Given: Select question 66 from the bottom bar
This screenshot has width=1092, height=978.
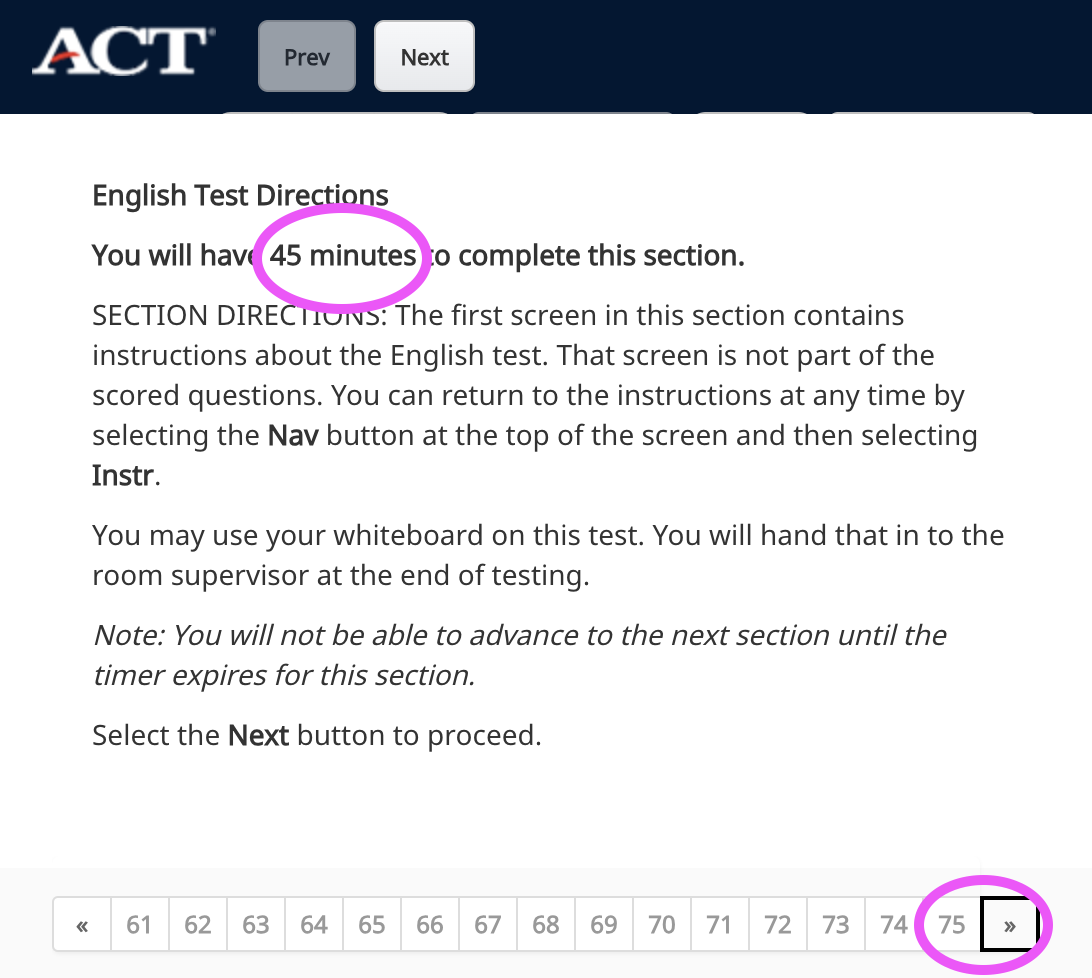Looking at the screenshot, I should (x=429, y=924).
